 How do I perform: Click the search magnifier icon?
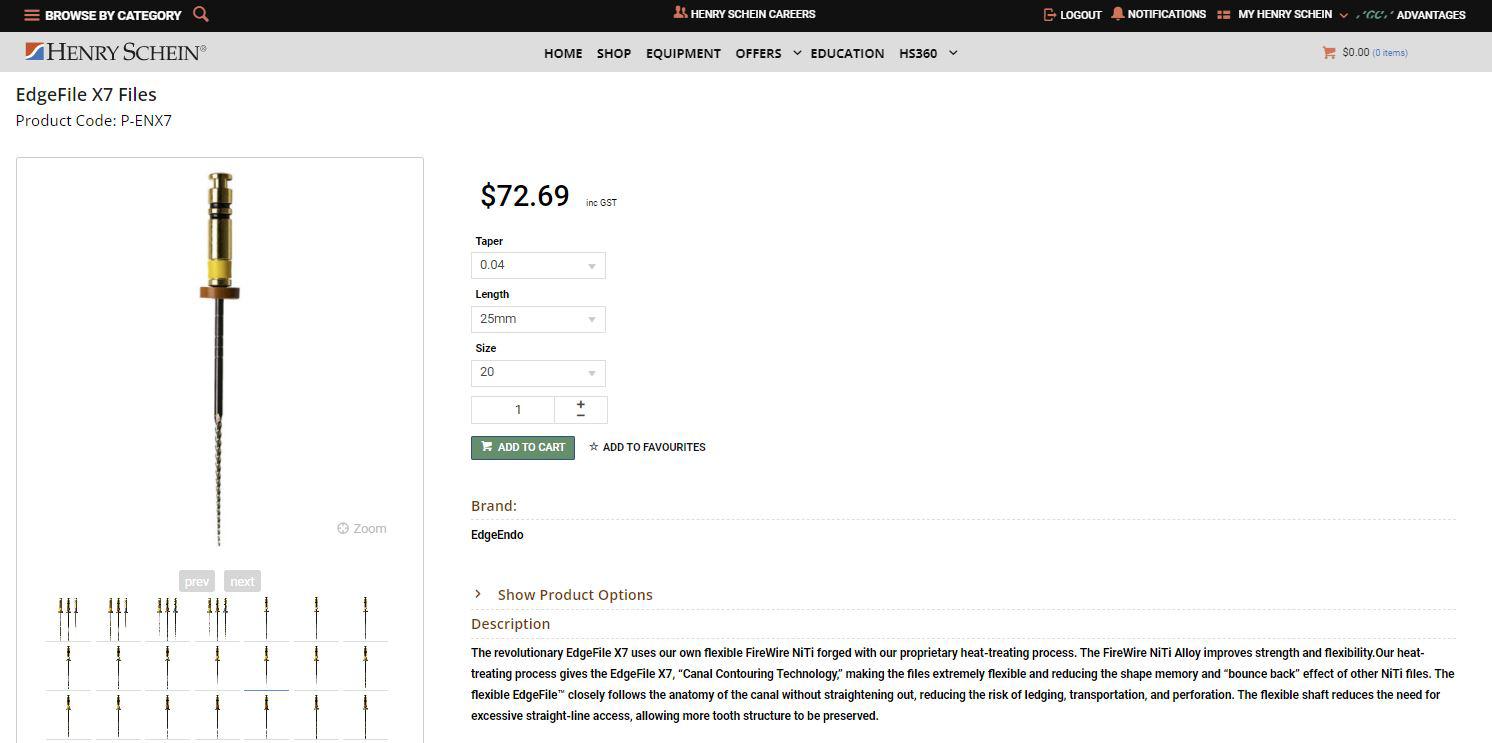click(201, 14)
